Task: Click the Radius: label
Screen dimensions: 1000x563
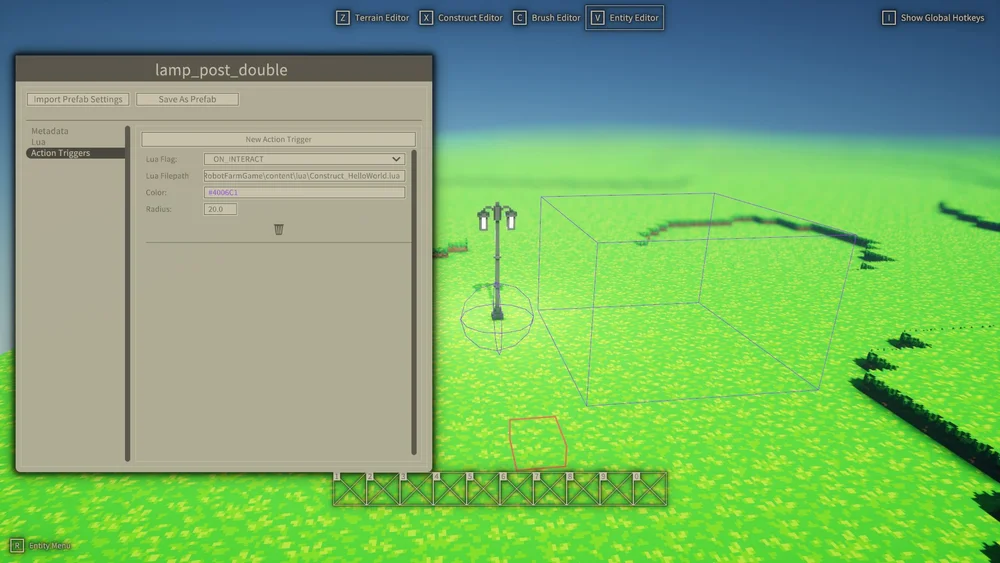Action: pos(158,209)
